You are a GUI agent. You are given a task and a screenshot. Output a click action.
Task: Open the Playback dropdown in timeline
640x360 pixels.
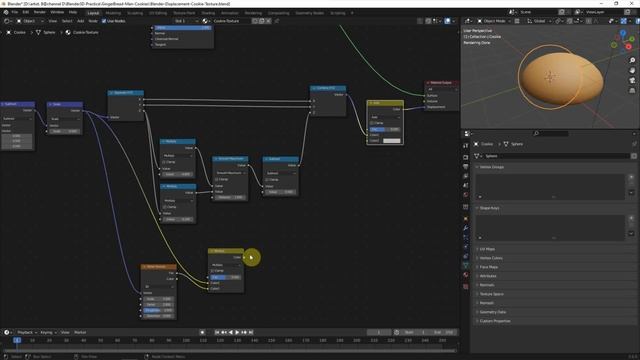pos(27,332)
